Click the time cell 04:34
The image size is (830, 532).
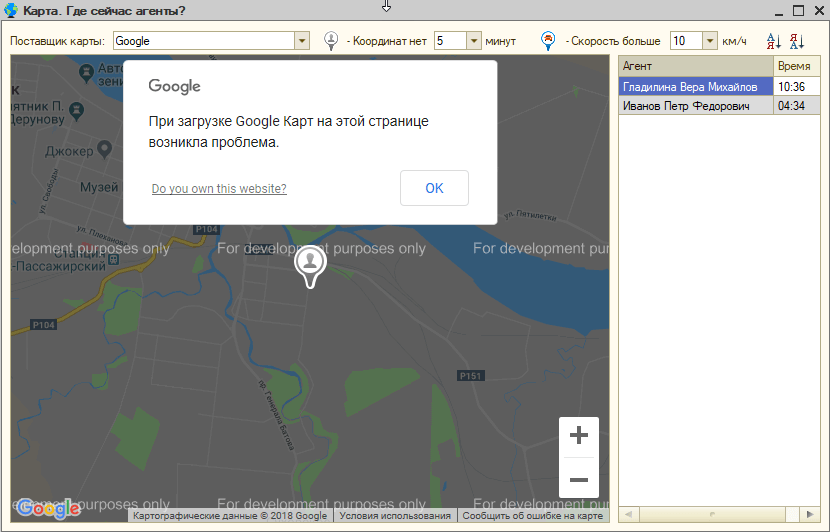[x=797, y=106]
